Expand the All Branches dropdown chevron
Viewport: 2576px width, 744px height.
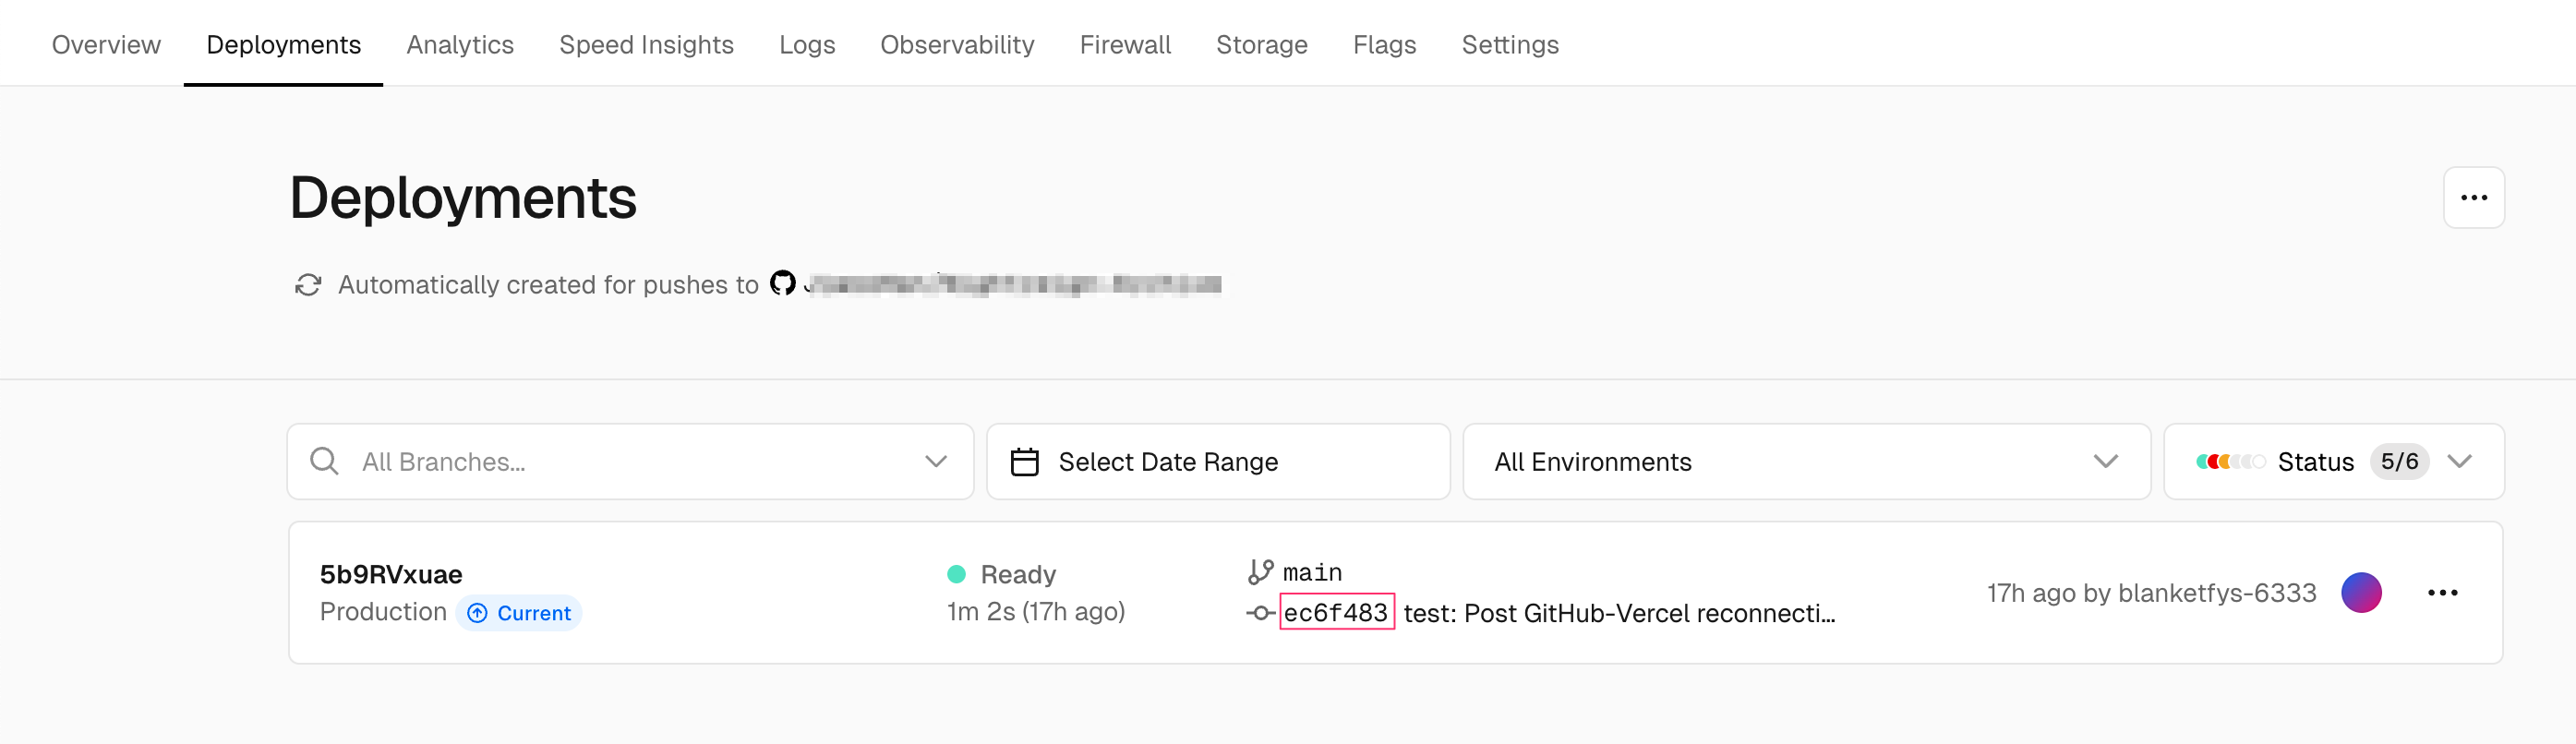(x=935, y=462)
